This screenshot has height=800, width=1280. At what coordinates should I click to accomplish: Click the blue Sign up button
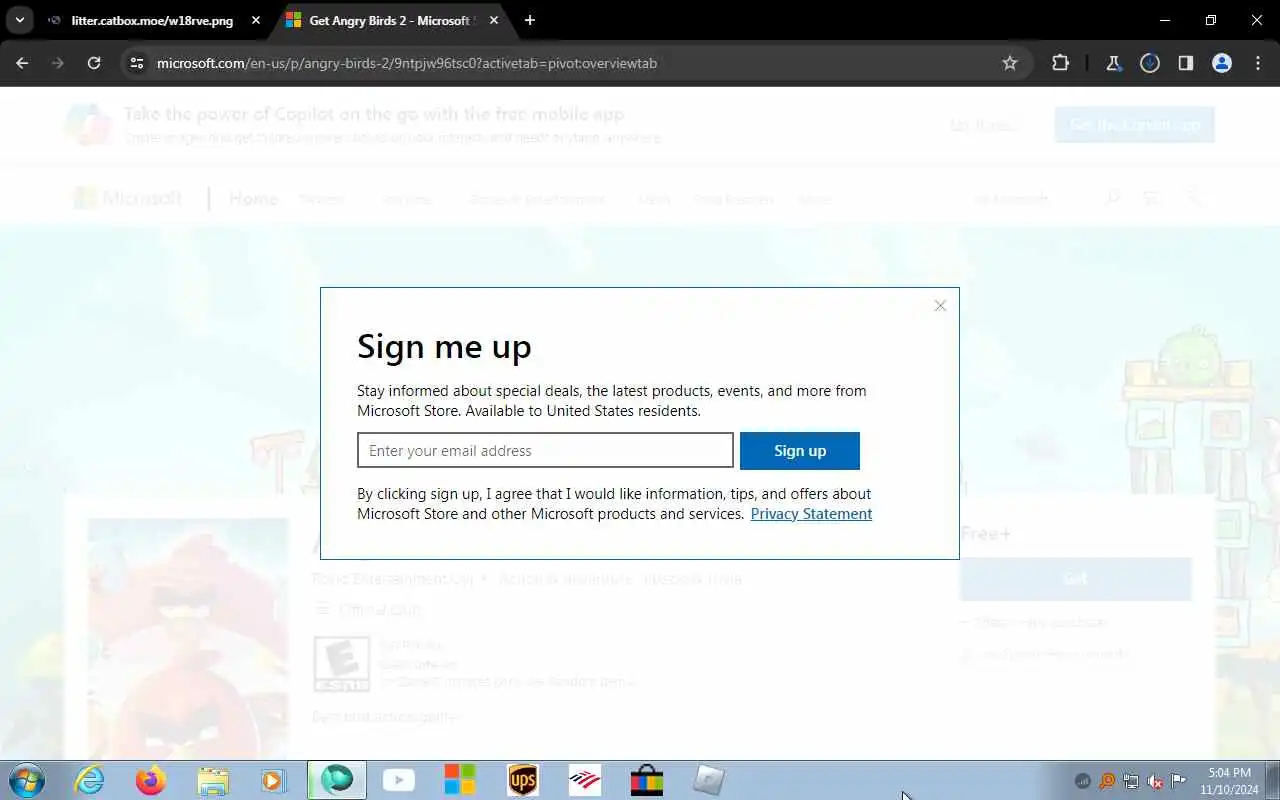(800, 450)
